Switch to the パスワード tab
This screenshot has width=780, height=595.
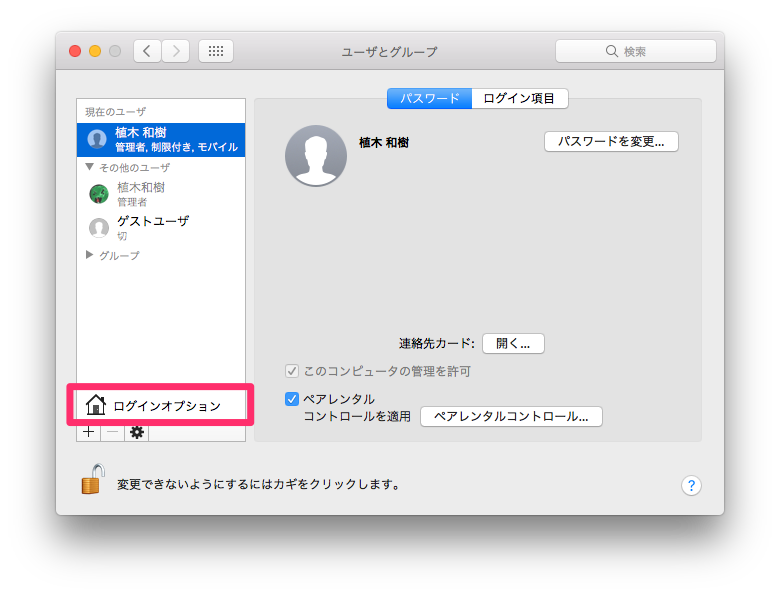(x=429, y=99)
